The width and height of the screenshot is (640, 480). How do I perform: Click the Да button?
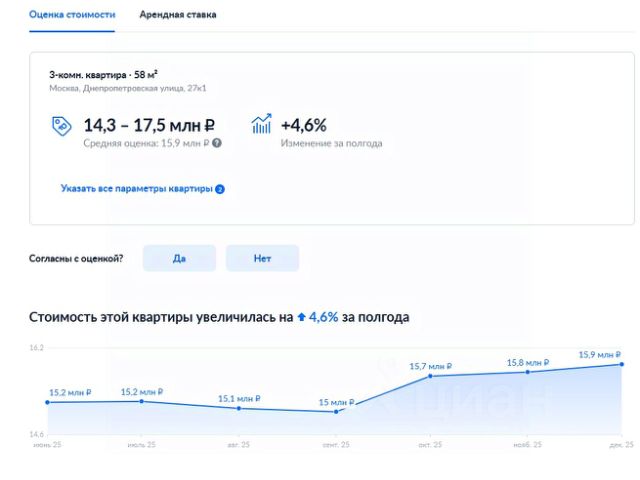[x=179, y=258]
